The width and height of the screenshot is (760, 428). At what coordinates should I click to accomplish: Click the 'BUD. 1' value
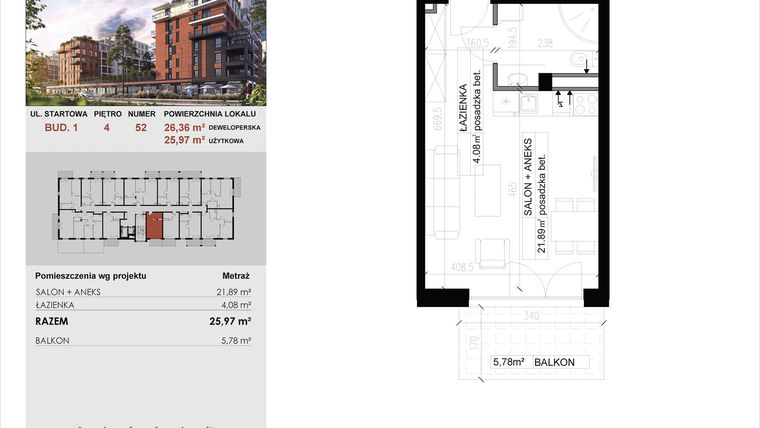coord(61,127)
